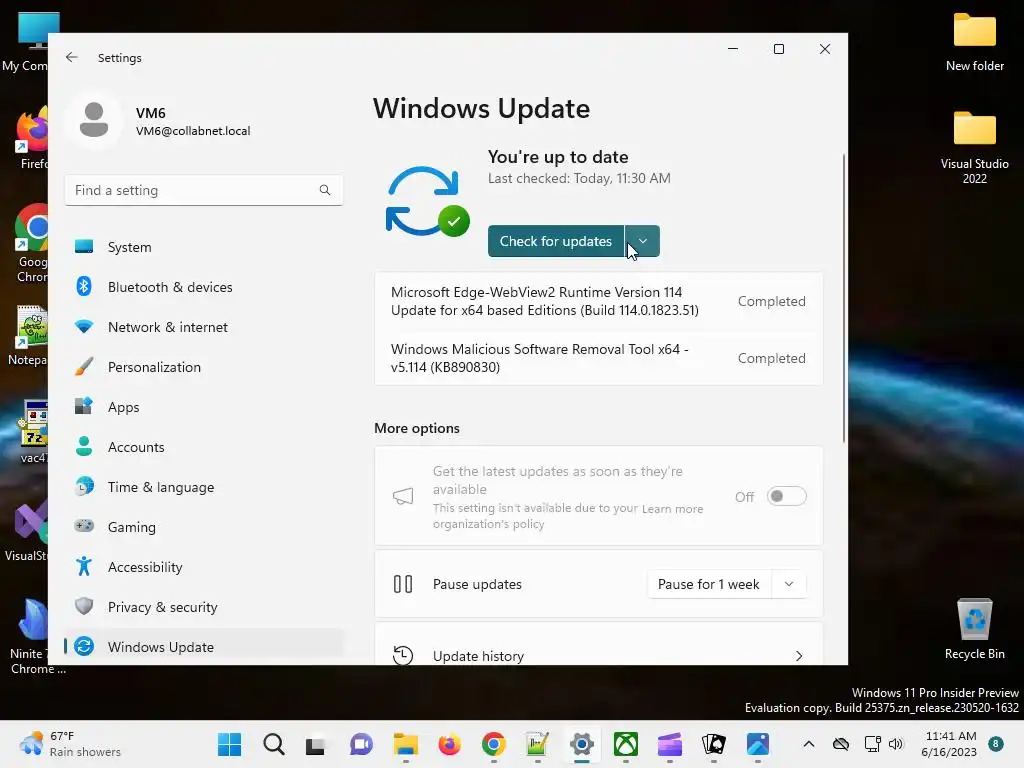Viewport: 1024px width, 768px height.
Task: Click the Learn more link
Action: pos(672,509)
